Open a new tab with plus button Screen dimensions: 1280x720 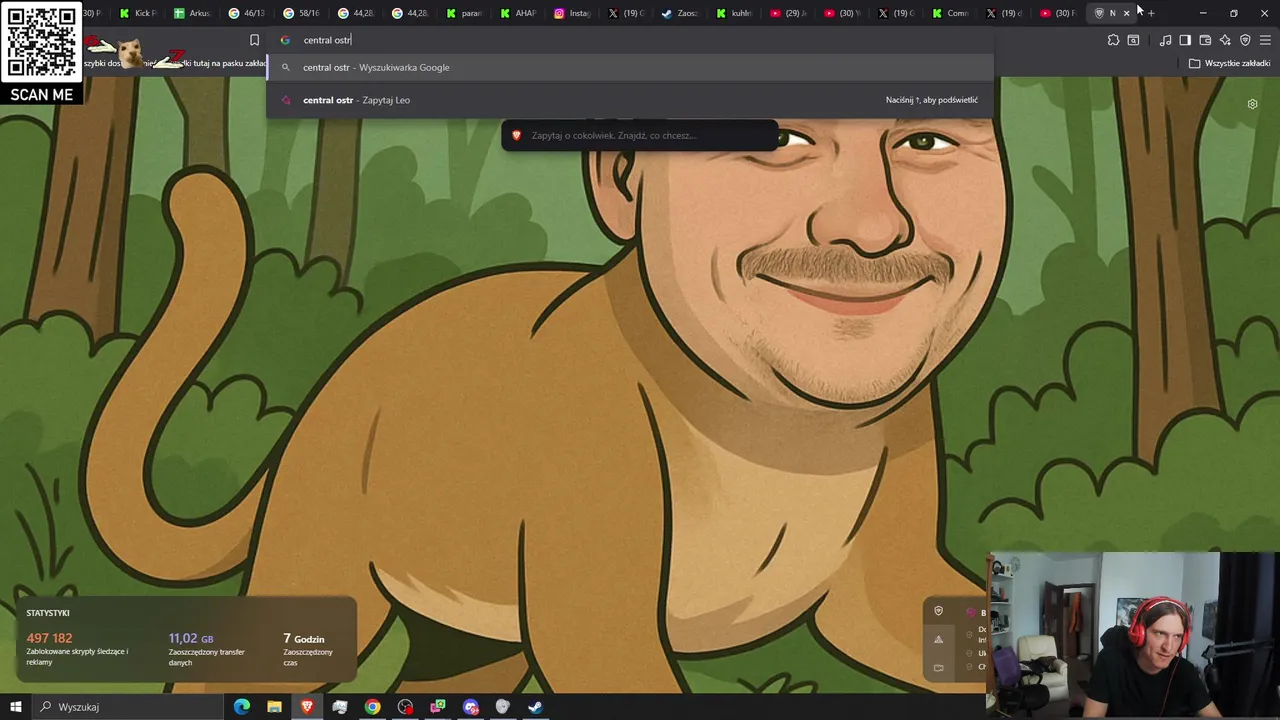pyautogui.click(x=1151, y=13)
